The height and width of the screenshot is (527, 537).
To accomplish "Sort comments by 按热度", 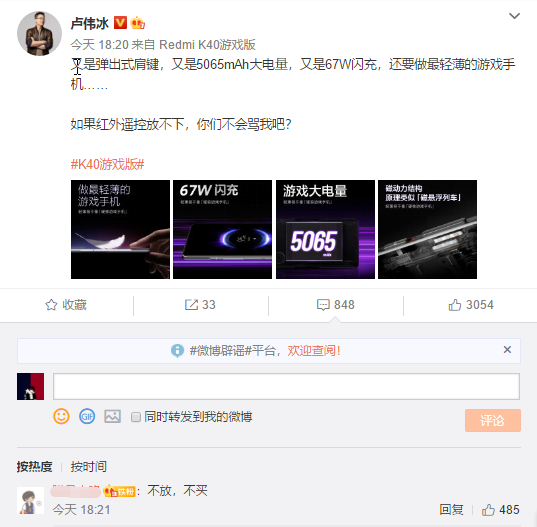I will pyautogui.click(x=34, y=466).
